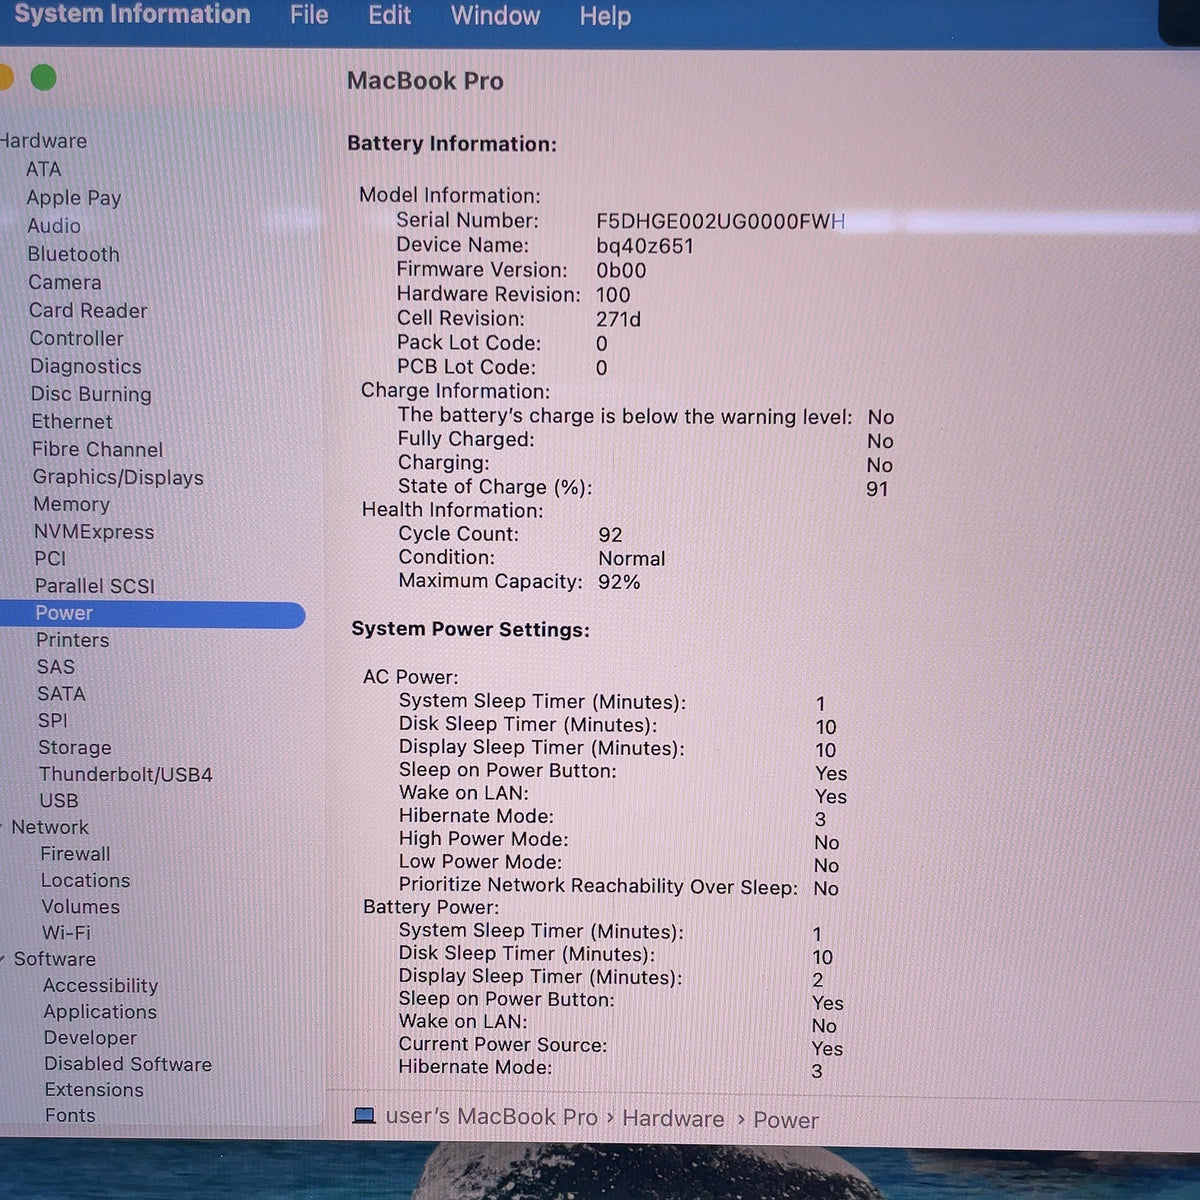Click serial number F5DHGE002UG0000FWH
The image size is (1200, 1200).
tap(721, 221)
